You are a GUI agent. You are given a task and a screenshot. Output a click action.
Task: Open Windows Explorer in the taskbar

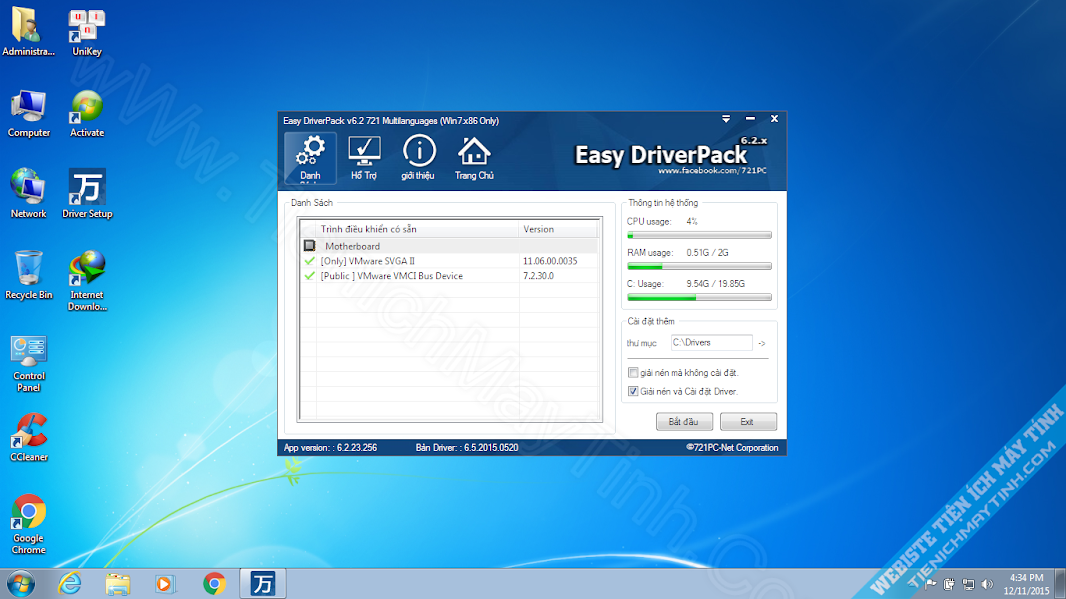pos(118,583)
